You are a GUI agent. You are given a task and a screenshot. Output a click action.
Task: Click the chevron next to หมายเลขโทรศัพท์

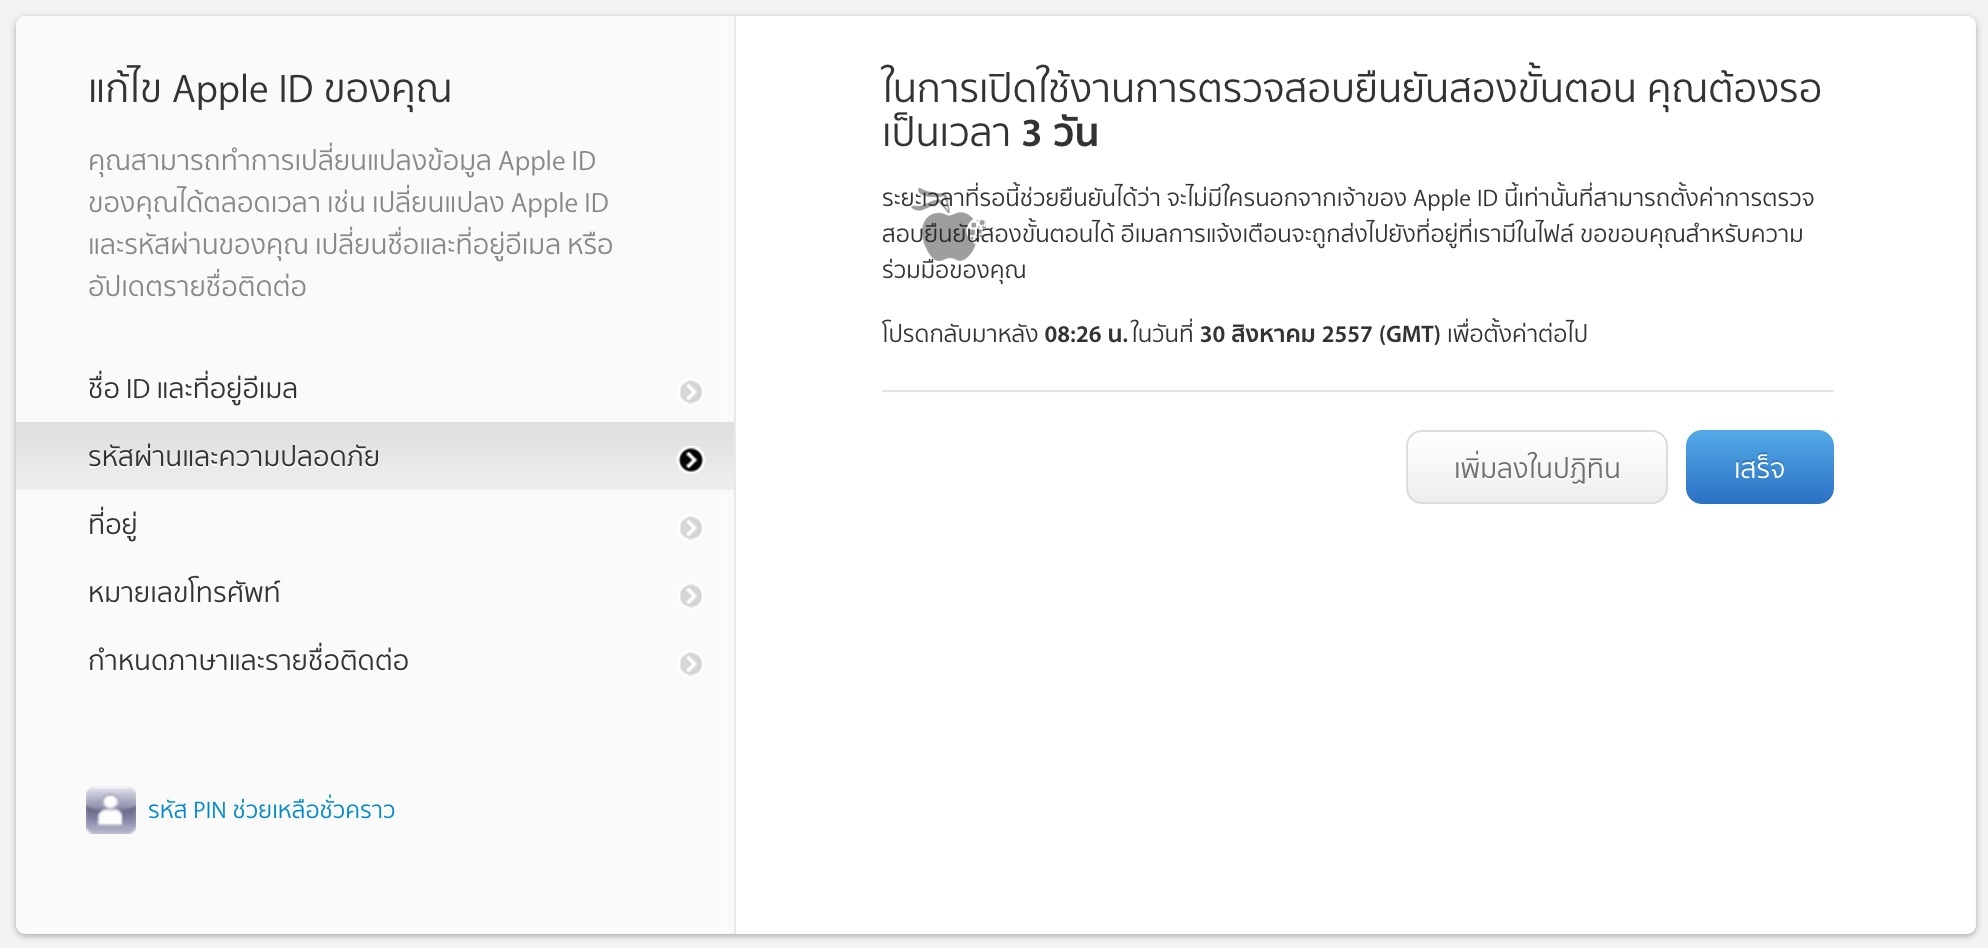(691, 594)
